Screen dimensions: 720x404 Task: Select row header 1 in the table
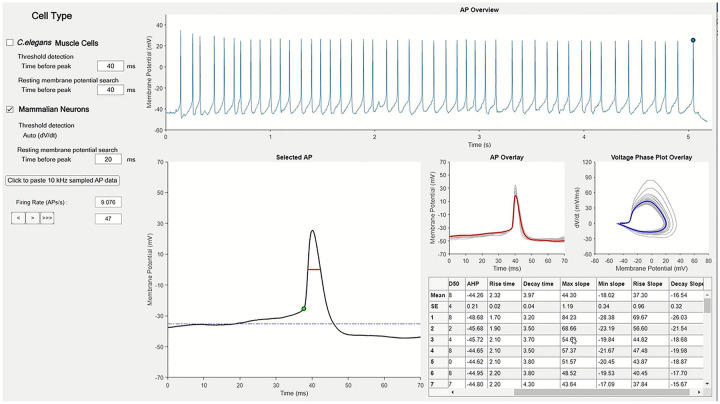[438, 317]
